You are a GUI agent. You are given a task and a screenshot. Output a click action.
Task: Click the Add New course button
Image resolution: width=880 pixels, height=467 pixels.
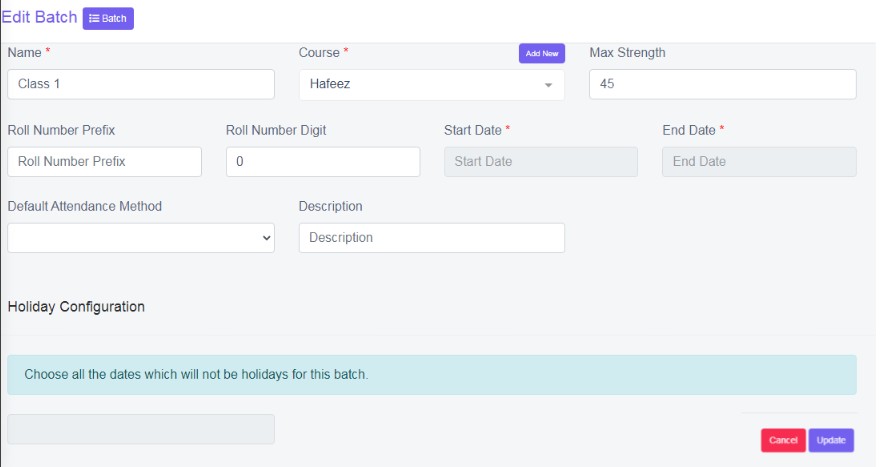tap(542, 53)
